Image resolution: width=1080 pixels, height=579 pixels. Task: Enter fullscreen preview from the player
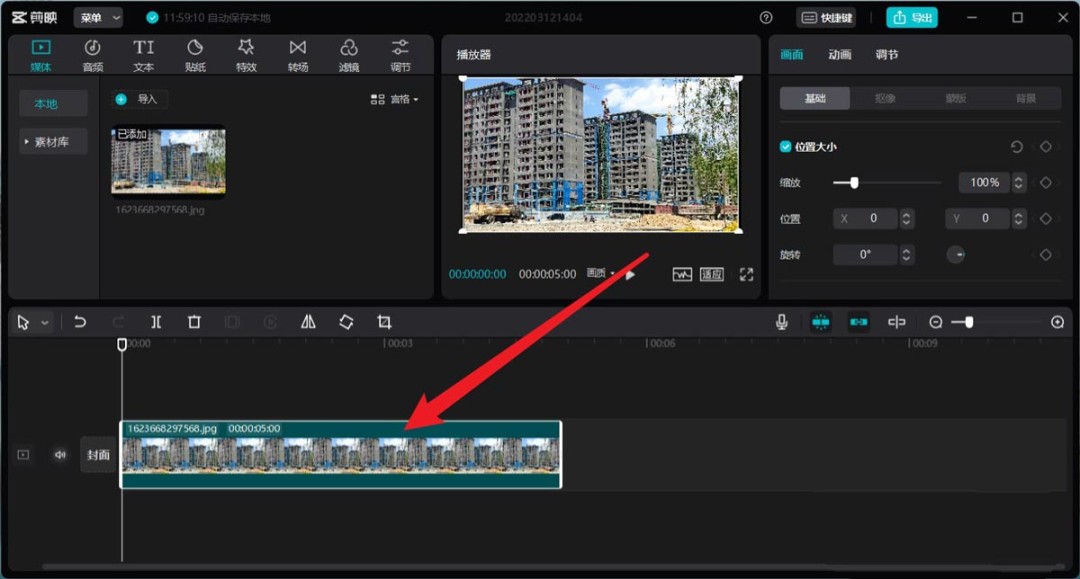point(746,274)
